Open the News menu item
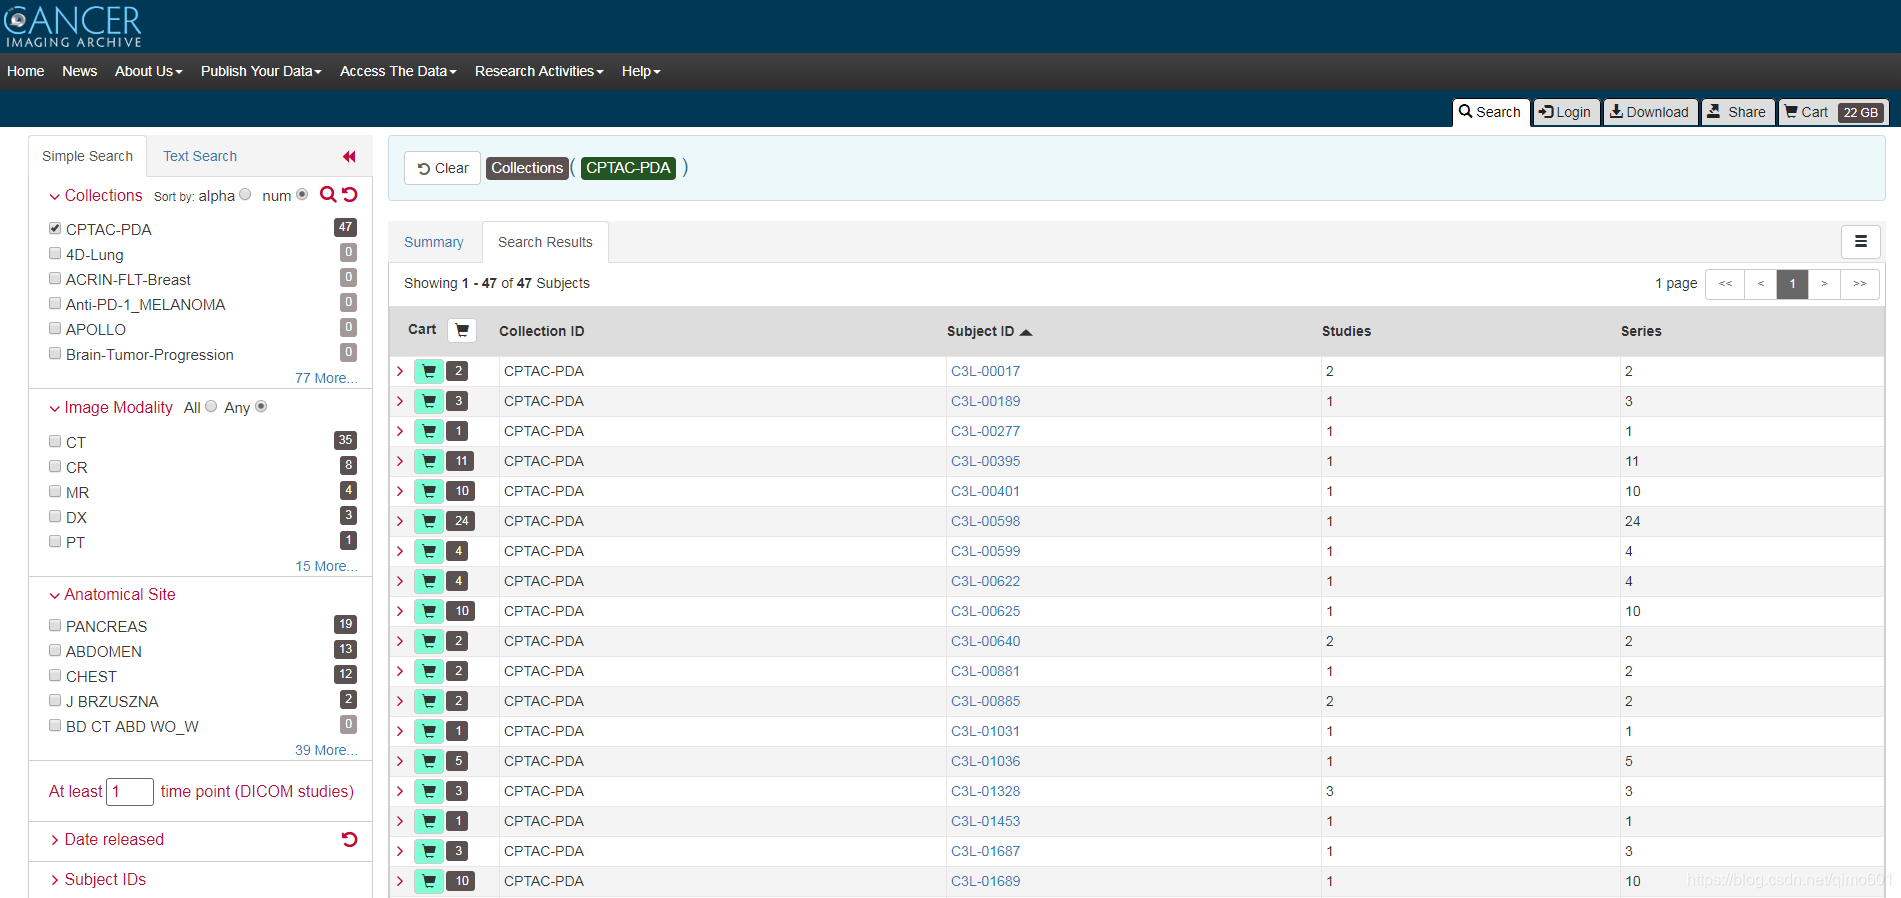The width and height of the screenshot is (1901, 898). tap(79, 71)
